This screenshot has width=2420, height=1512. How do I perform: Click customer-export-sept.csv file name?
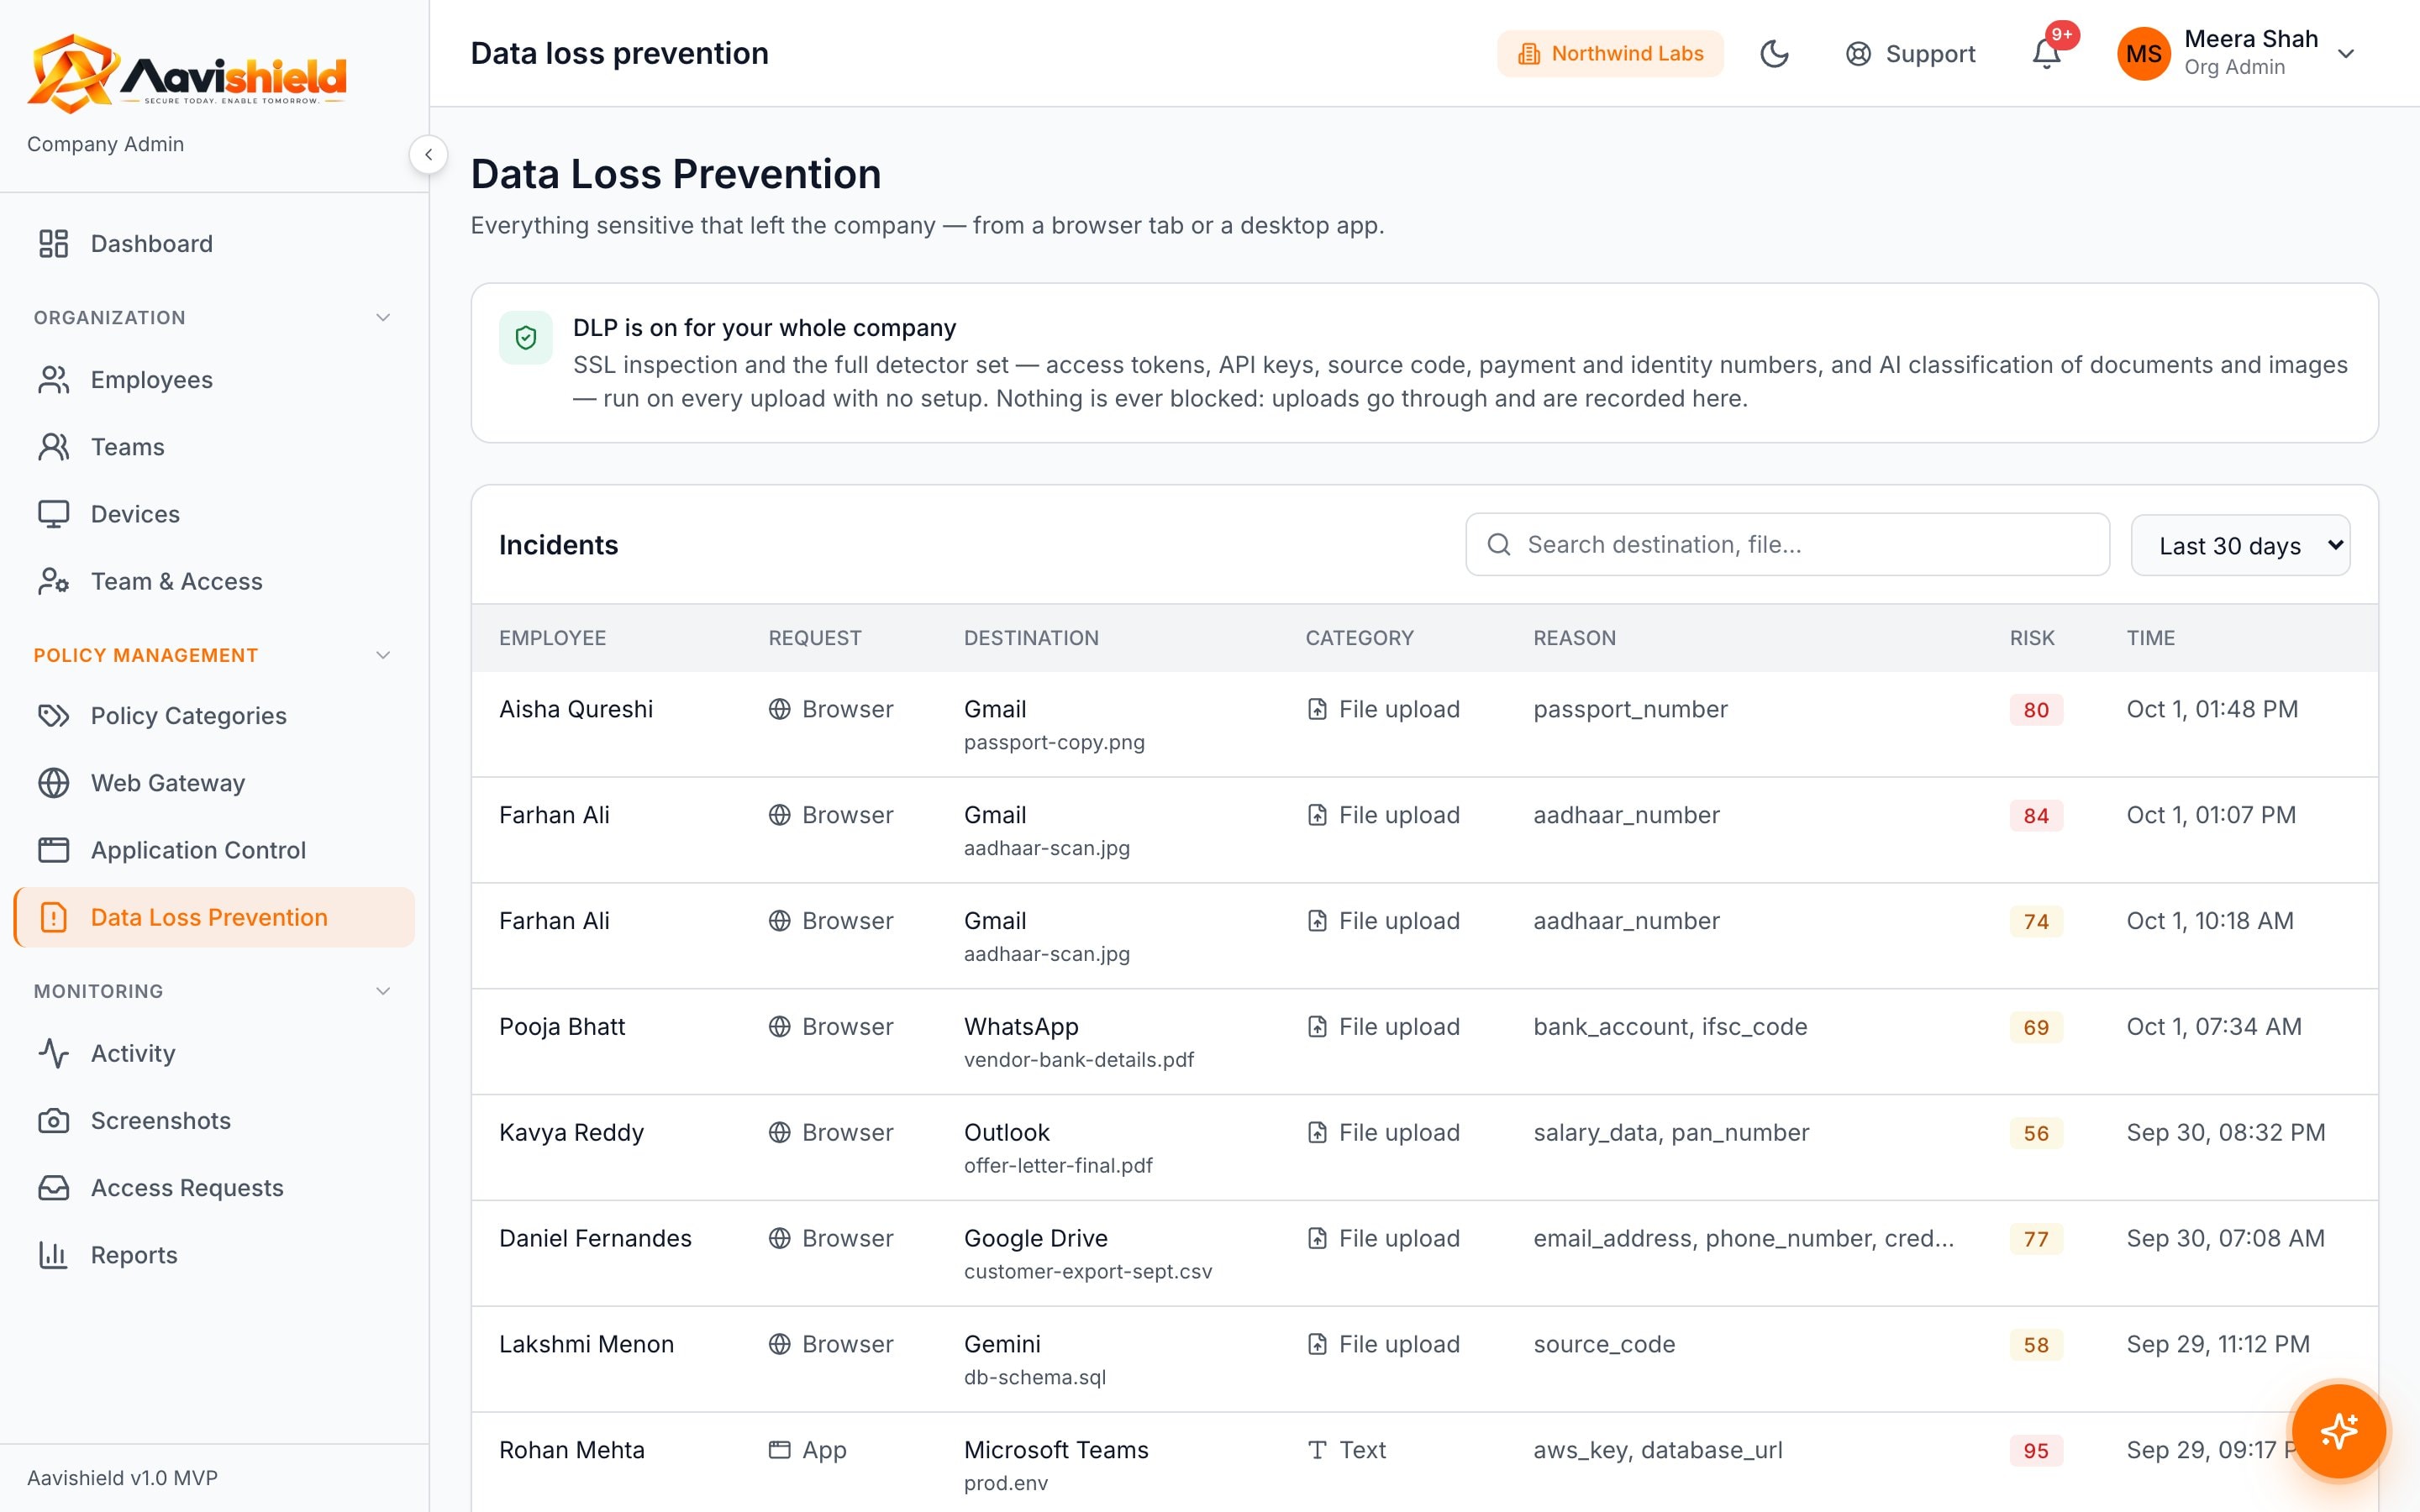coord(1088,1271)
